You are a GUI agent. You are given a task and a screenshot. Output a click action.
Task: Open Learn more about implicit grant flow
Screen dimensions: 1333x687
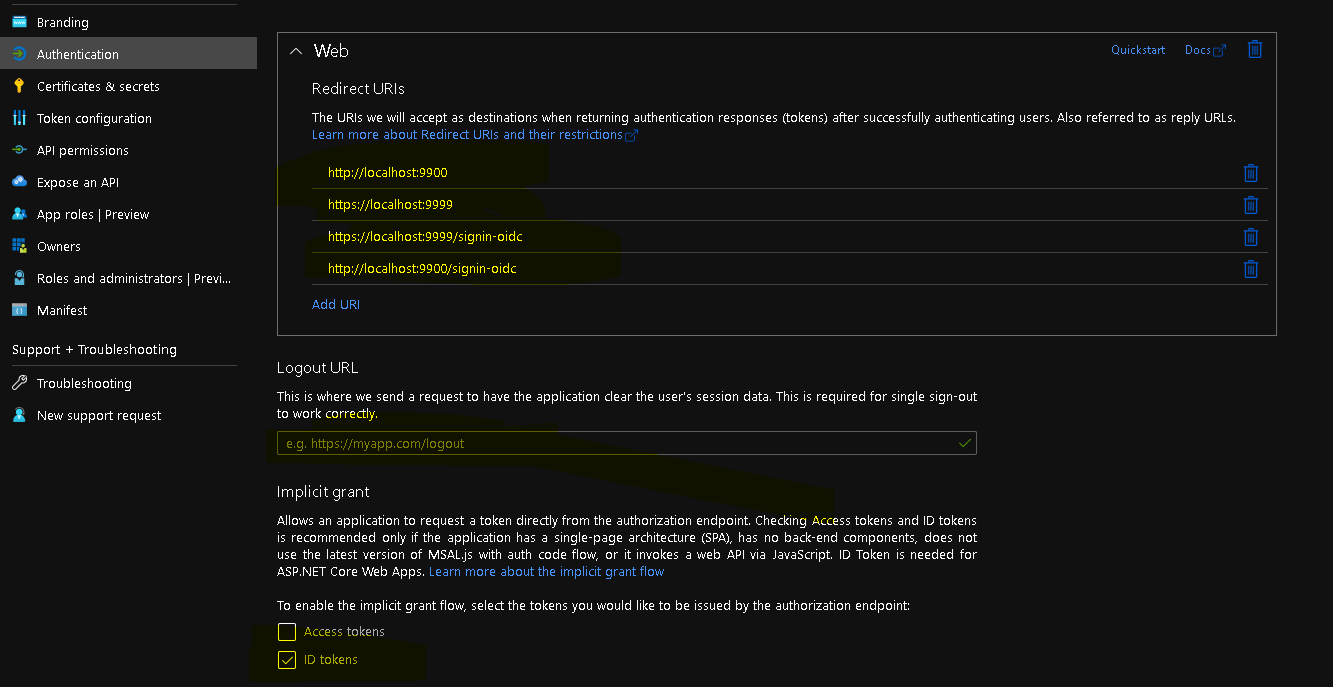pos(546,572)
